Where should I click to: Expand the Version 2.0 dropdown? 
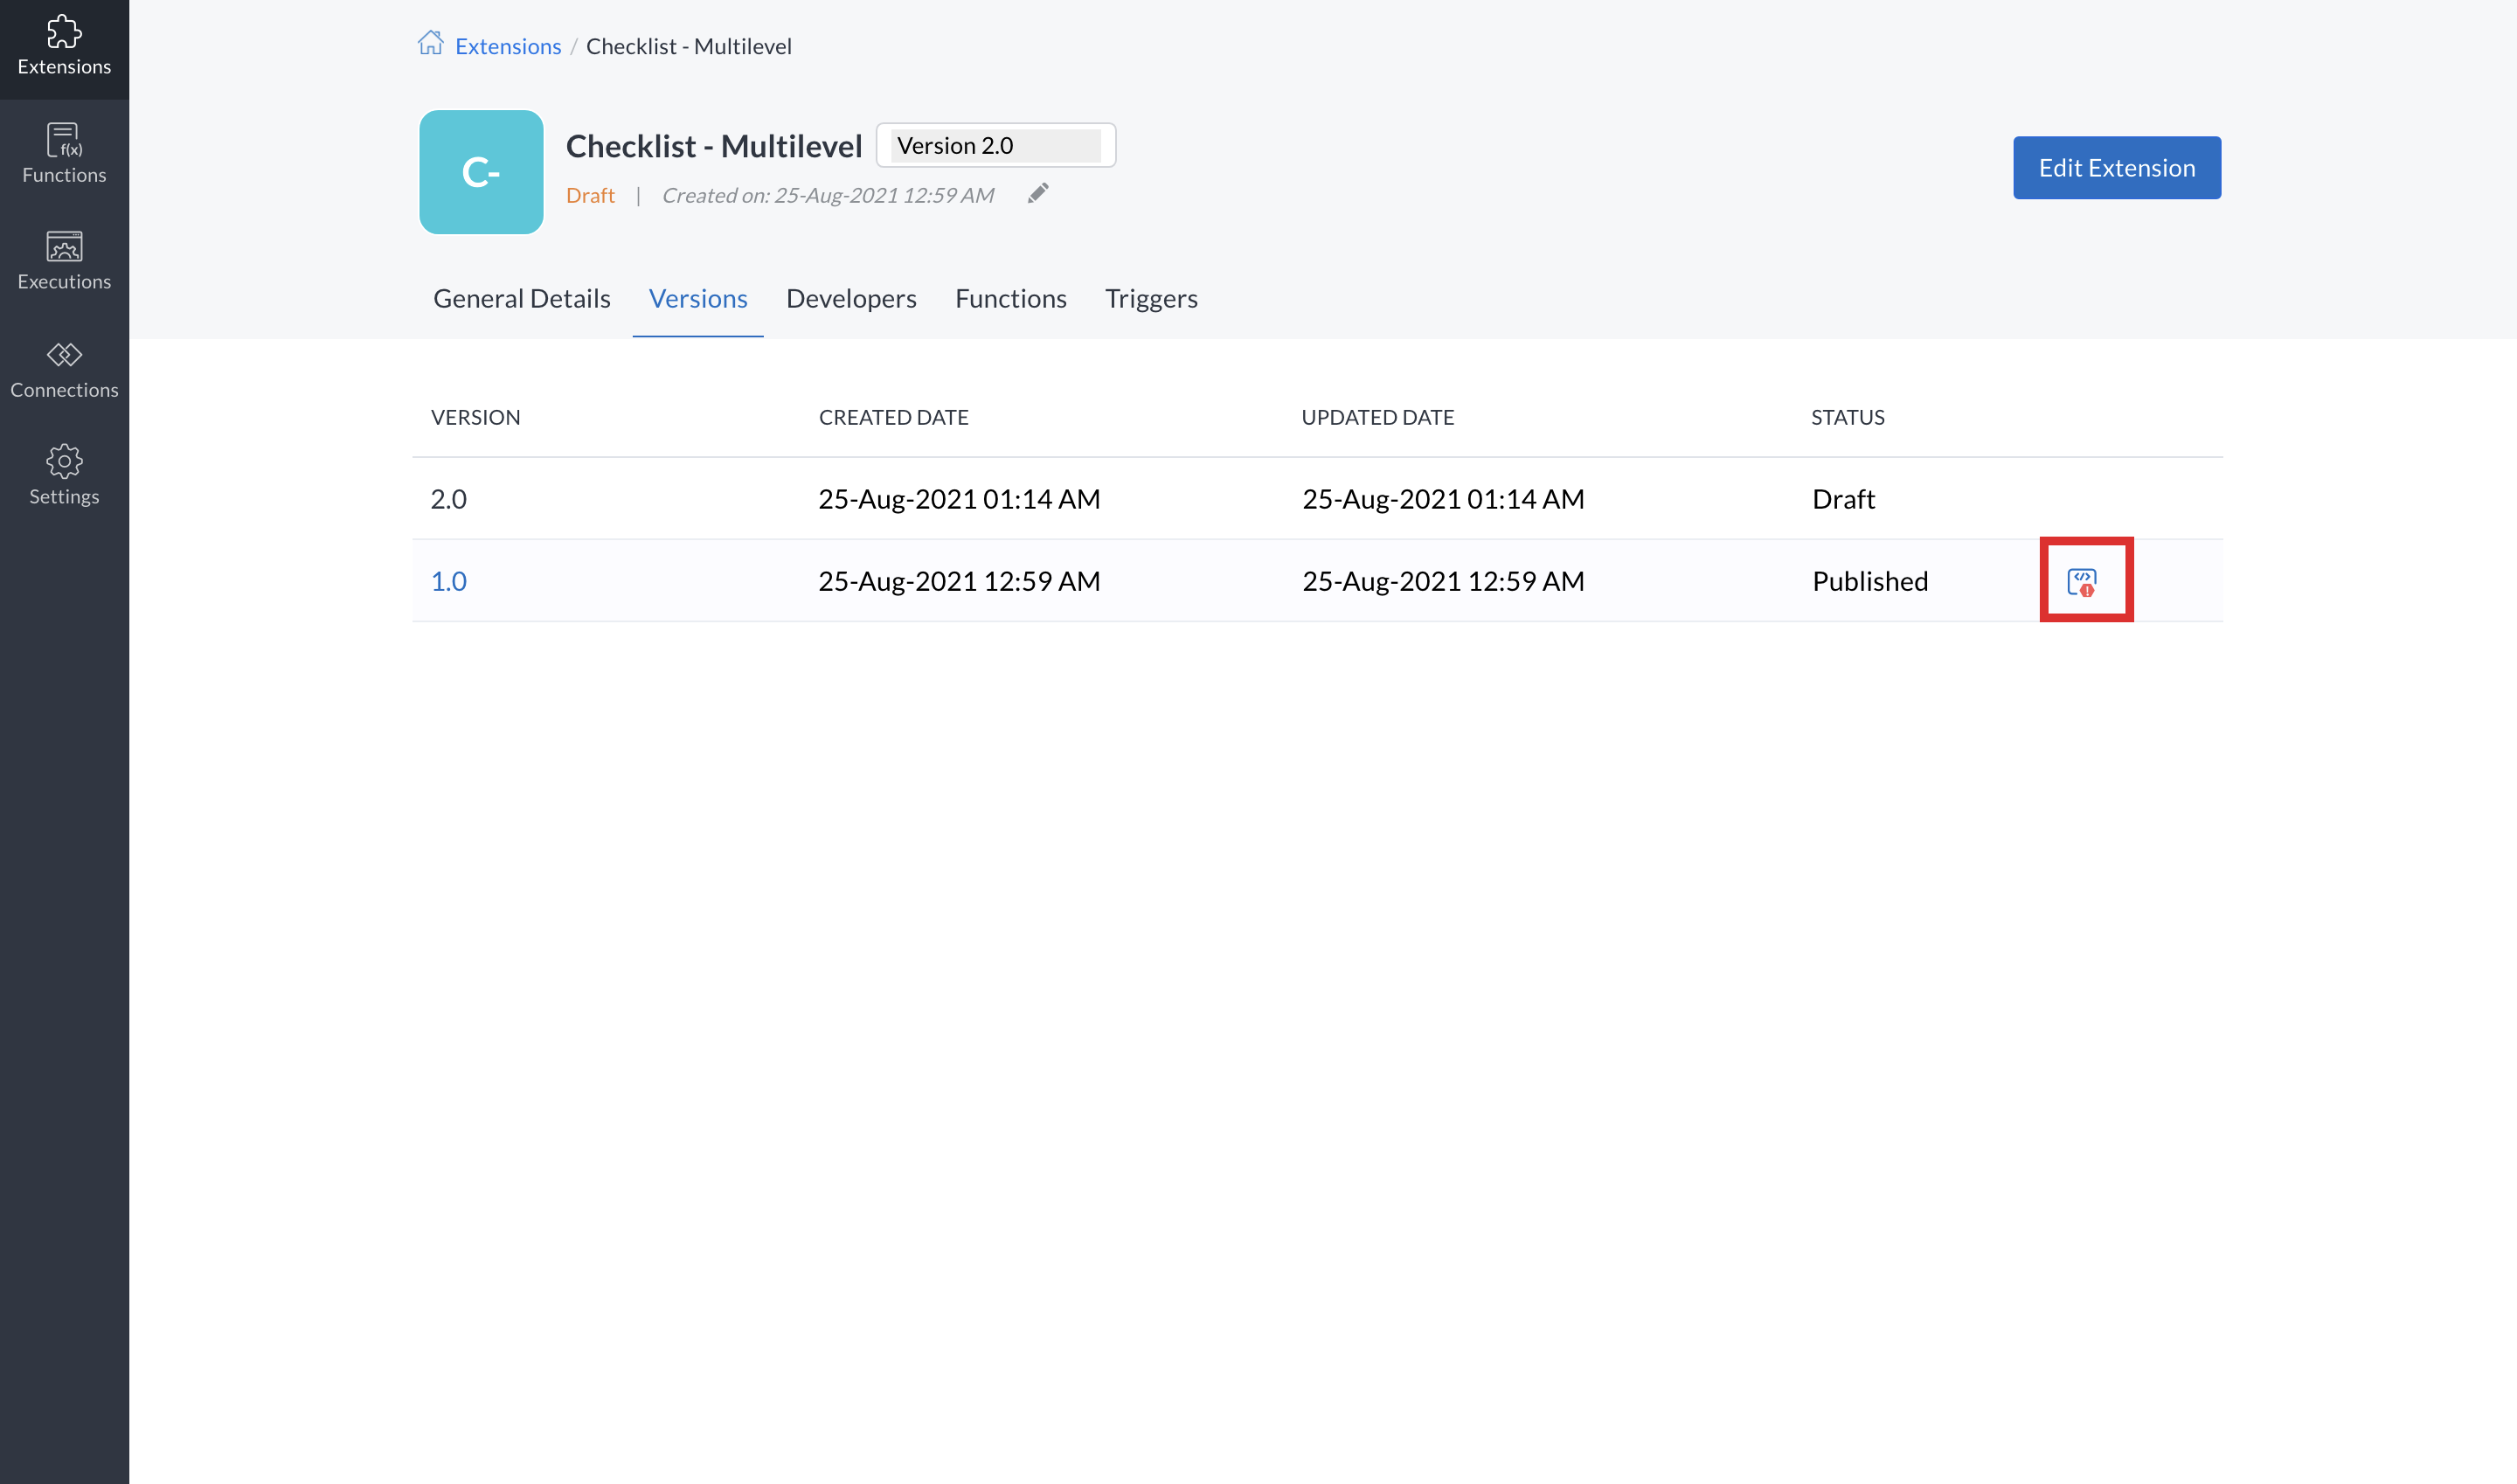[x=995, y=146]
